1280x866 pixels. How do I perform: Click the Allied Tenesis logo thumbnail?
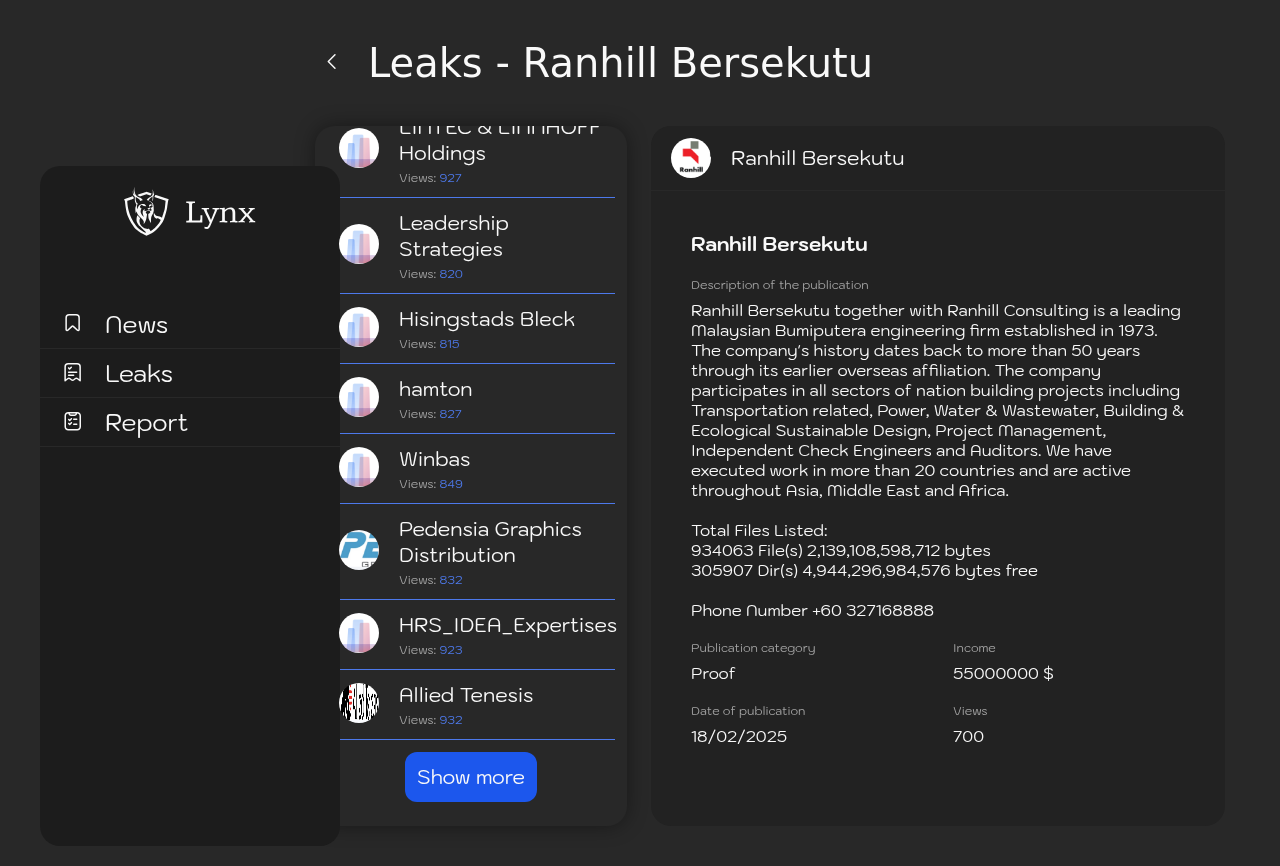pos(359,703)
